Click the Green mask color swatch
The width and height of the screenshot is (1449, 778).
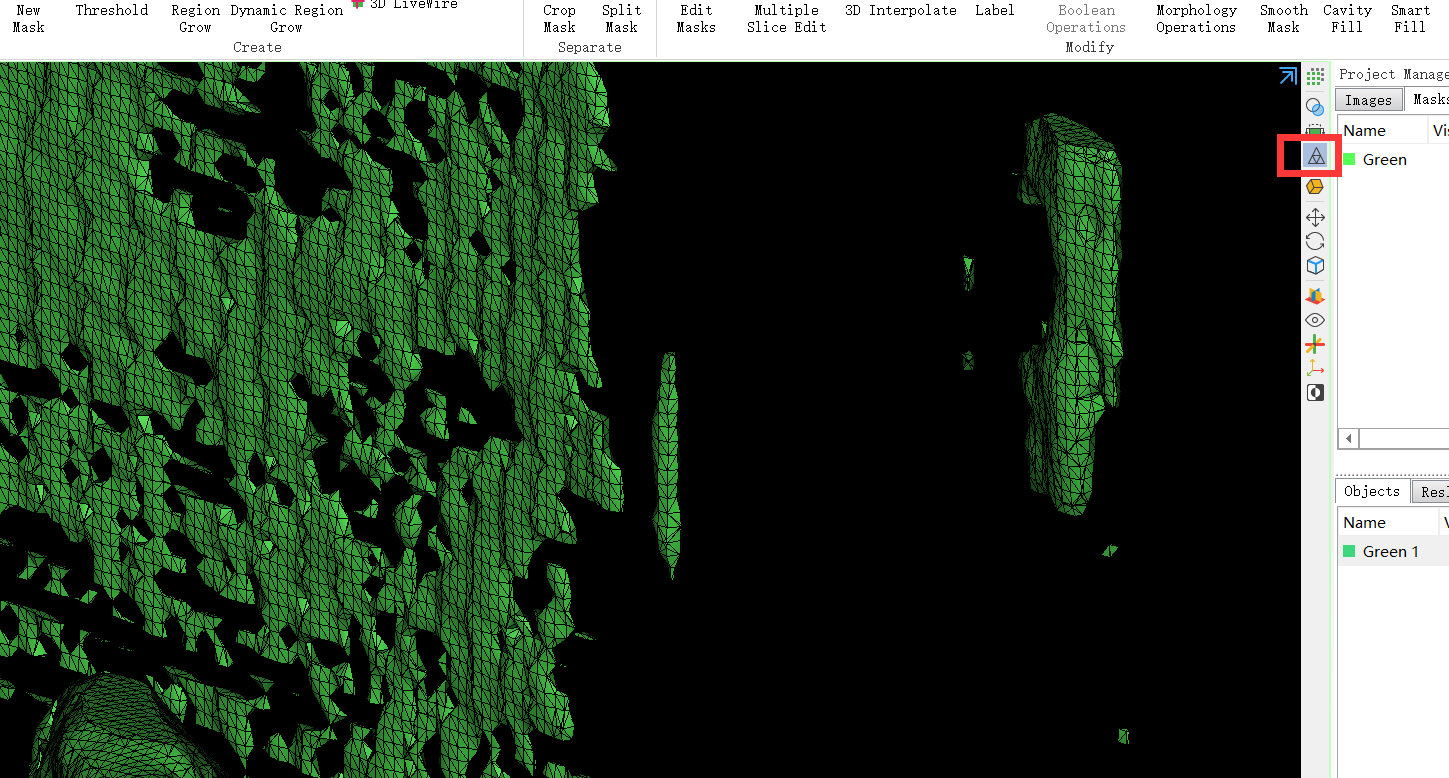[x=1349, y=159]
